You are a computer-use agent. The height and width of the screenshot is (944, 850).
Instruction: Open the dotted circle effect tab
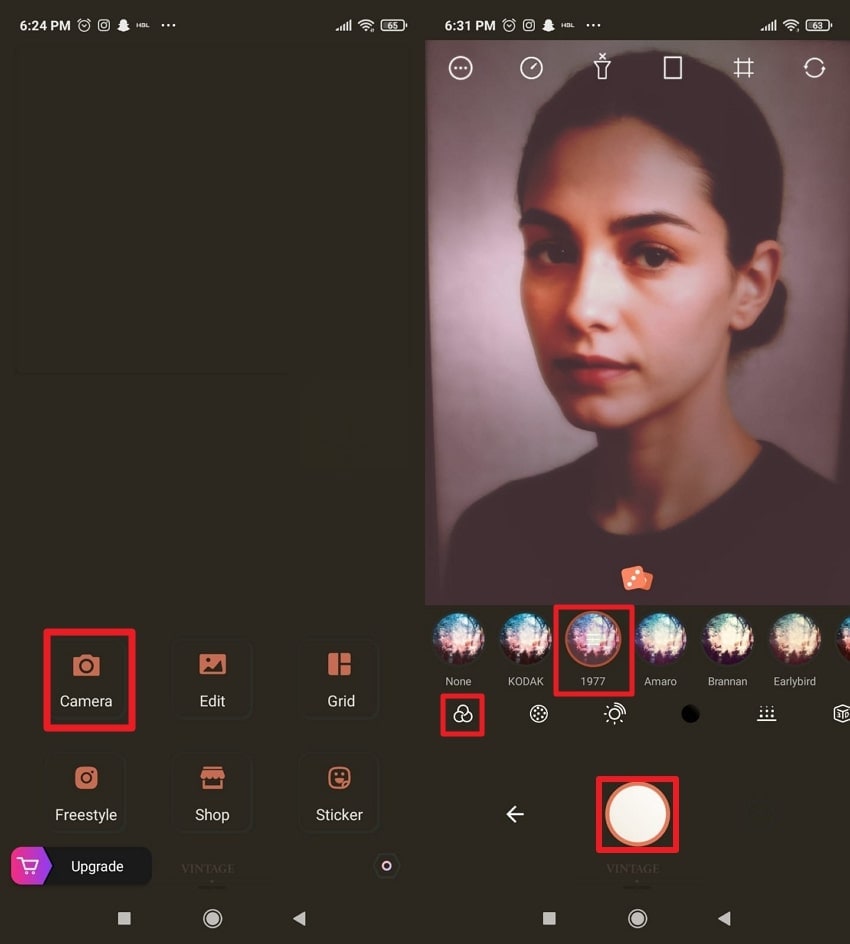538,714
